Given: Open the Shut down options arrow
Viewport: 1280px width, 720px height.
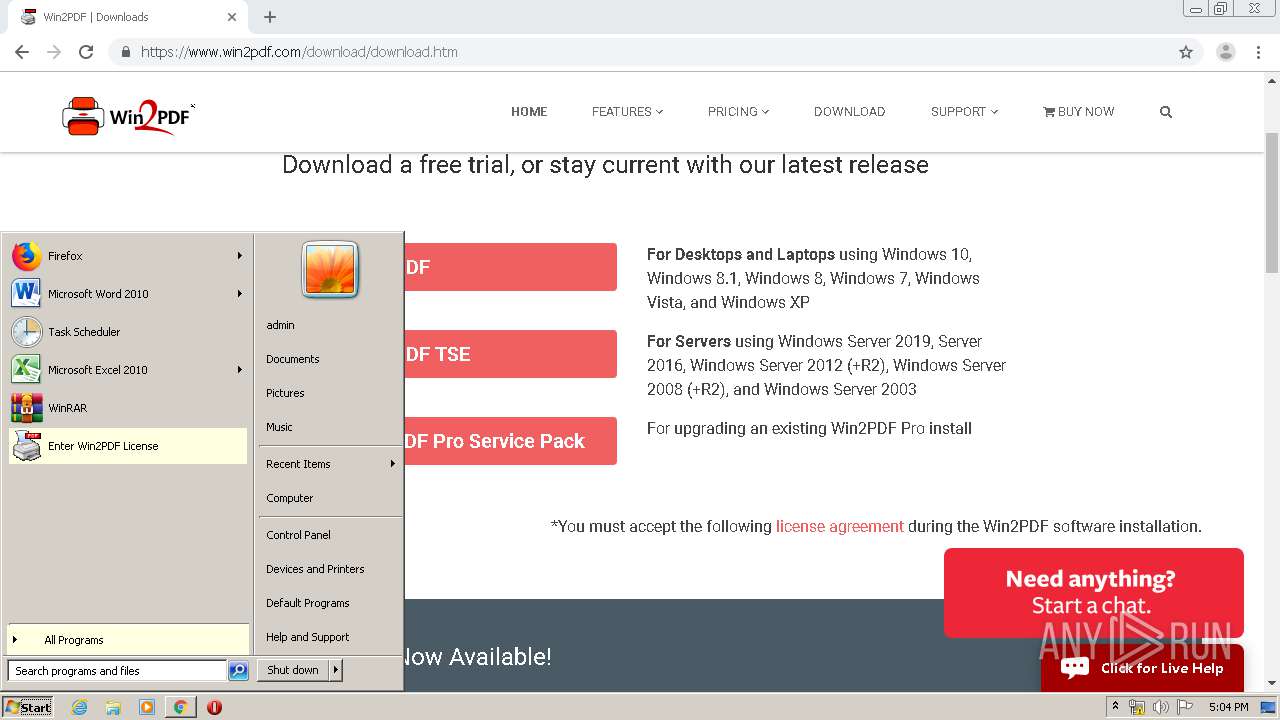Looking at the screenshot, I should (336, 670).
